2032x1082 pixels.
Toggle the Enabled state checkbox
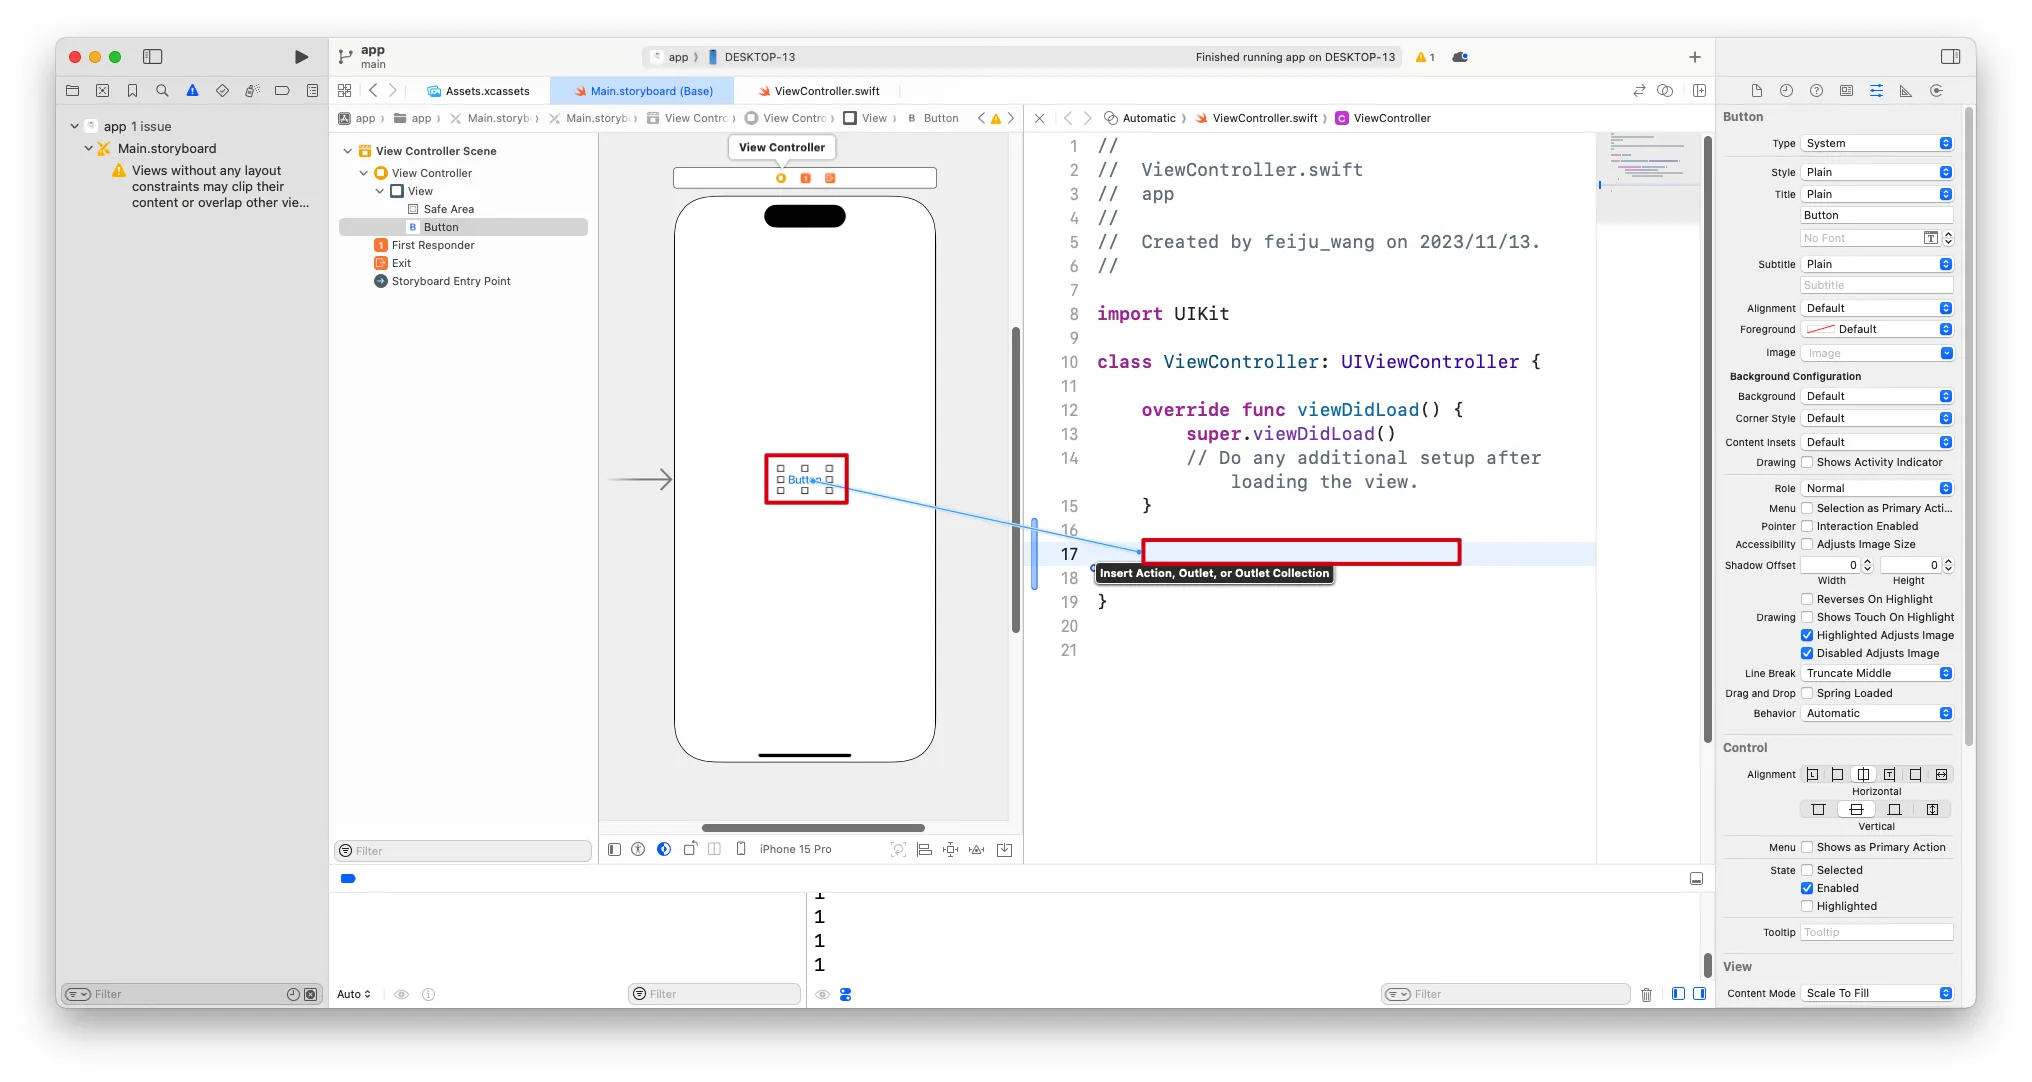(x=1807, y=888)
